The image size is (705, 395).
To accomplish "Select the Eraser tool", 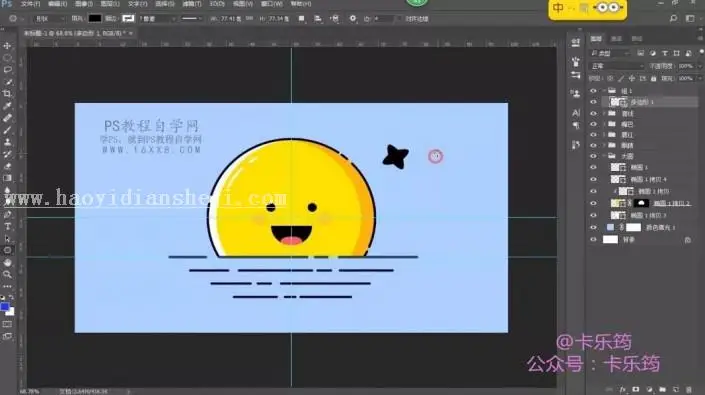I will coord(7,166).
